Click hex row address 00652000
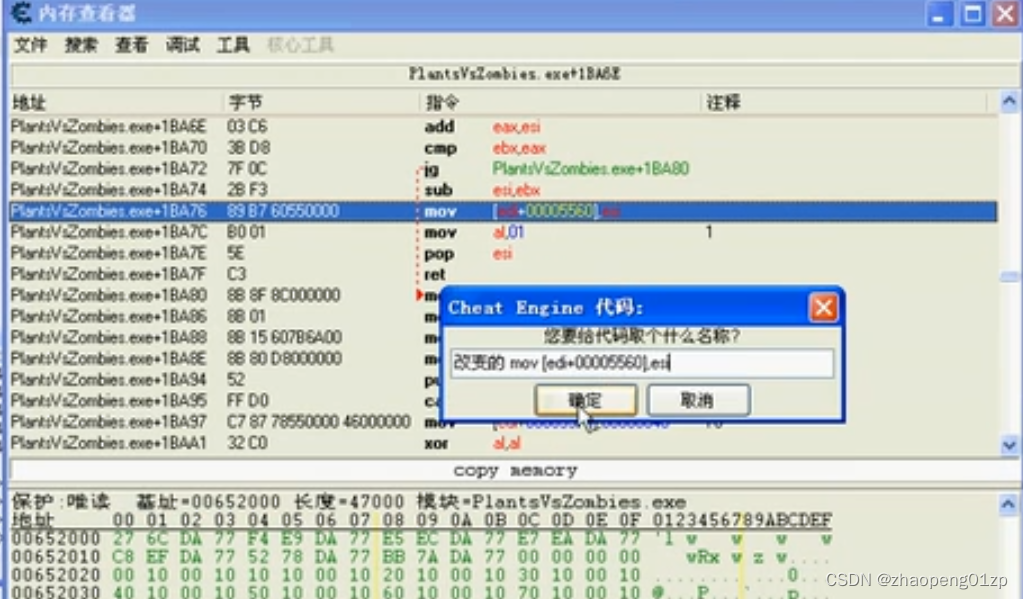The height and width of the screenshot is (599, 1023). [x=56, y=539]
